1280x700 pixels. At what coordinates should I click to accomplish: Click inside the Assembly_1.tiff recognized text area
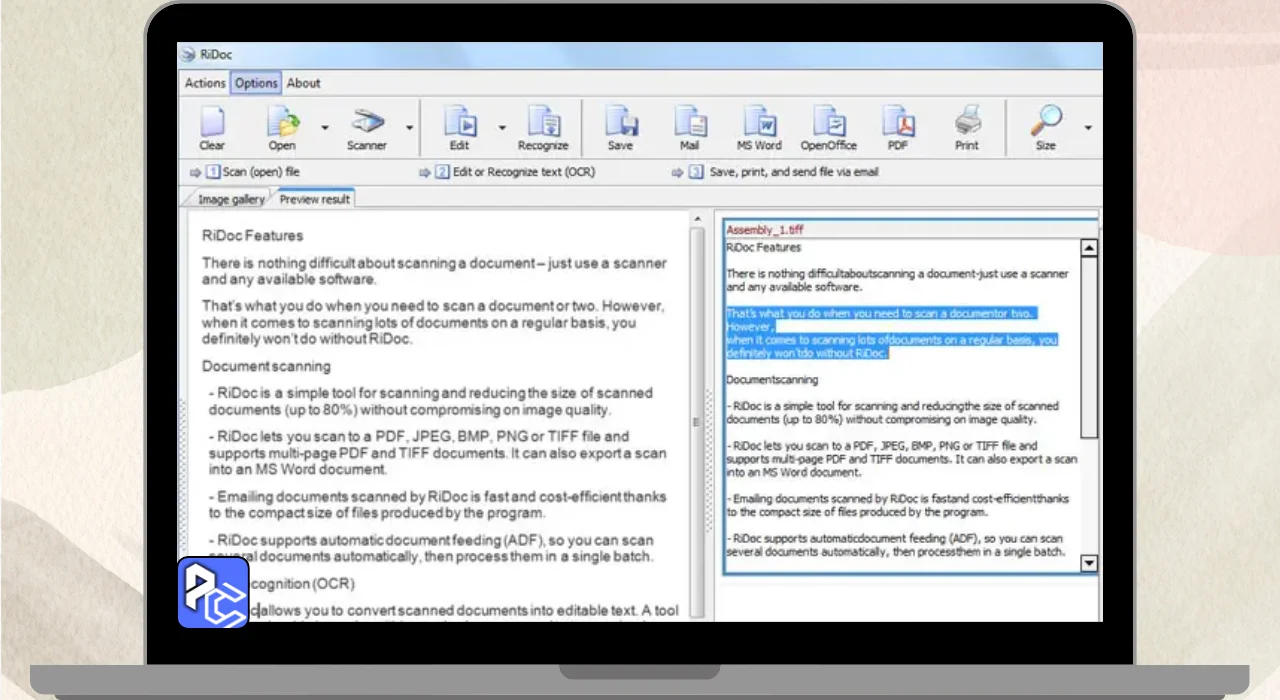[900, 480]
